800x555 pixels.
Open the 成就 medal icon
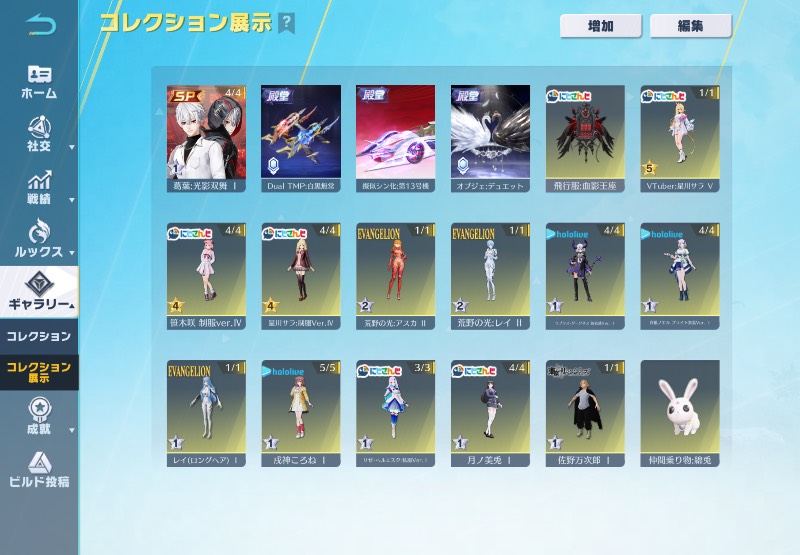(39, 410)
